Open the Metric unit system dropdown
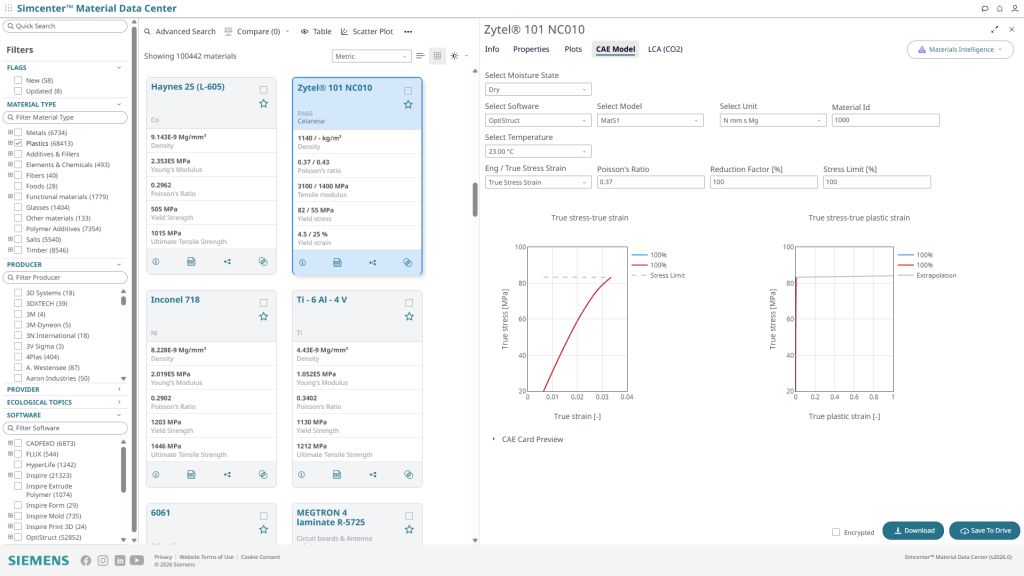The height and width of the screenshot is (576, 1024). point(372,56)
